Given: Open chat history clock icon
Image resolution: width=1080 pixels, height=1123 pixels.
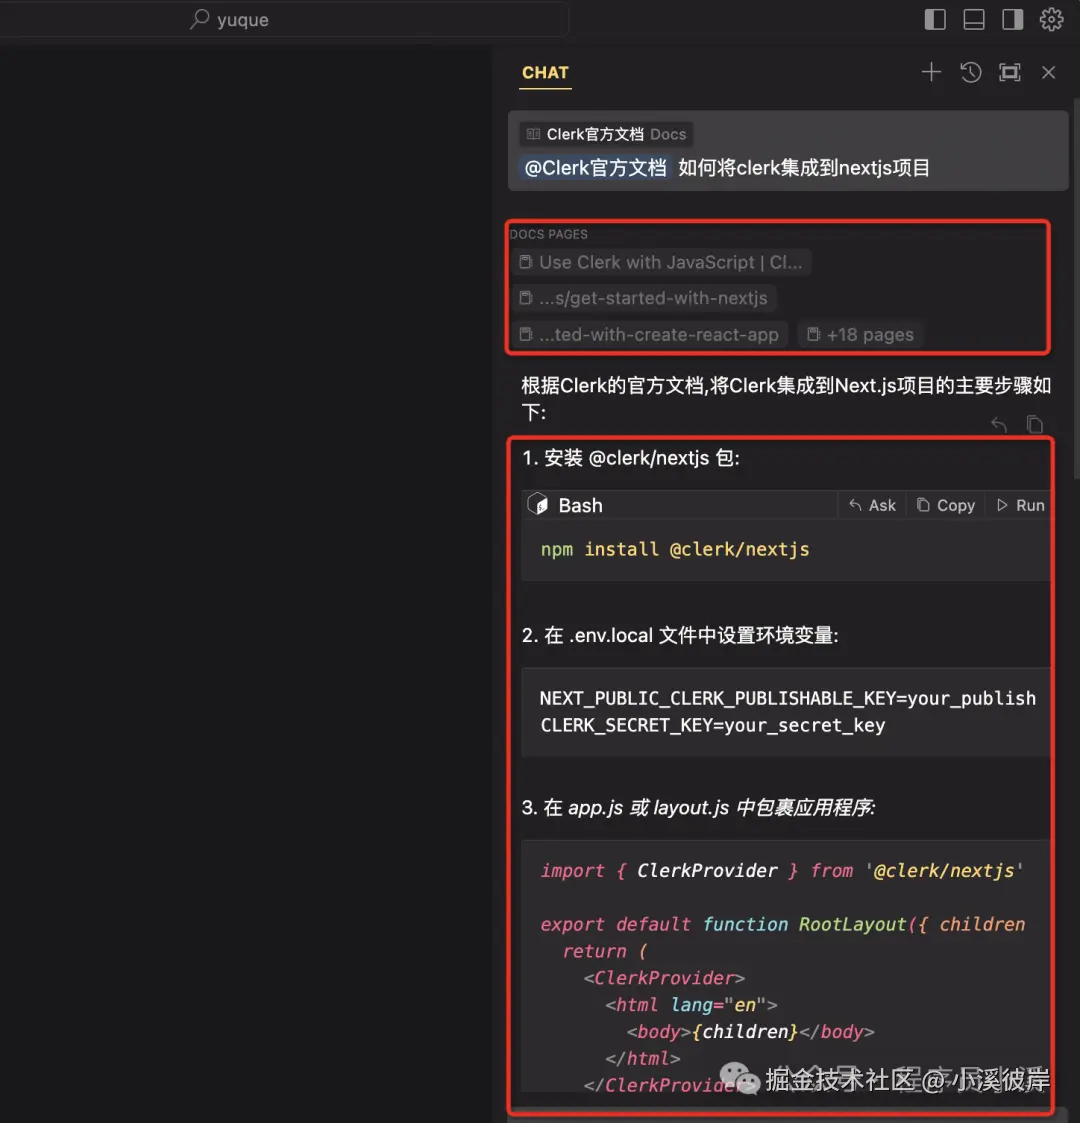Looking at the screenshot, I should pyautogui.click(x=970, y=72).
